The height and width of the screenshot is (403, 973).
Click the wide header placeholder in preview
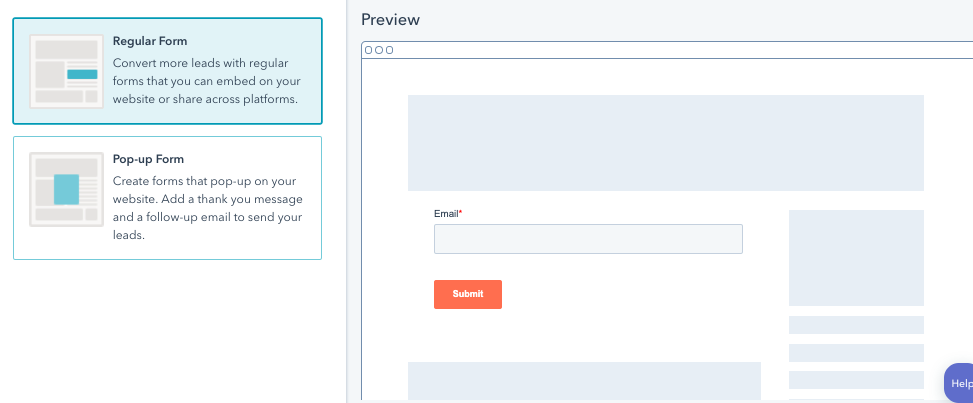(665, 143)
